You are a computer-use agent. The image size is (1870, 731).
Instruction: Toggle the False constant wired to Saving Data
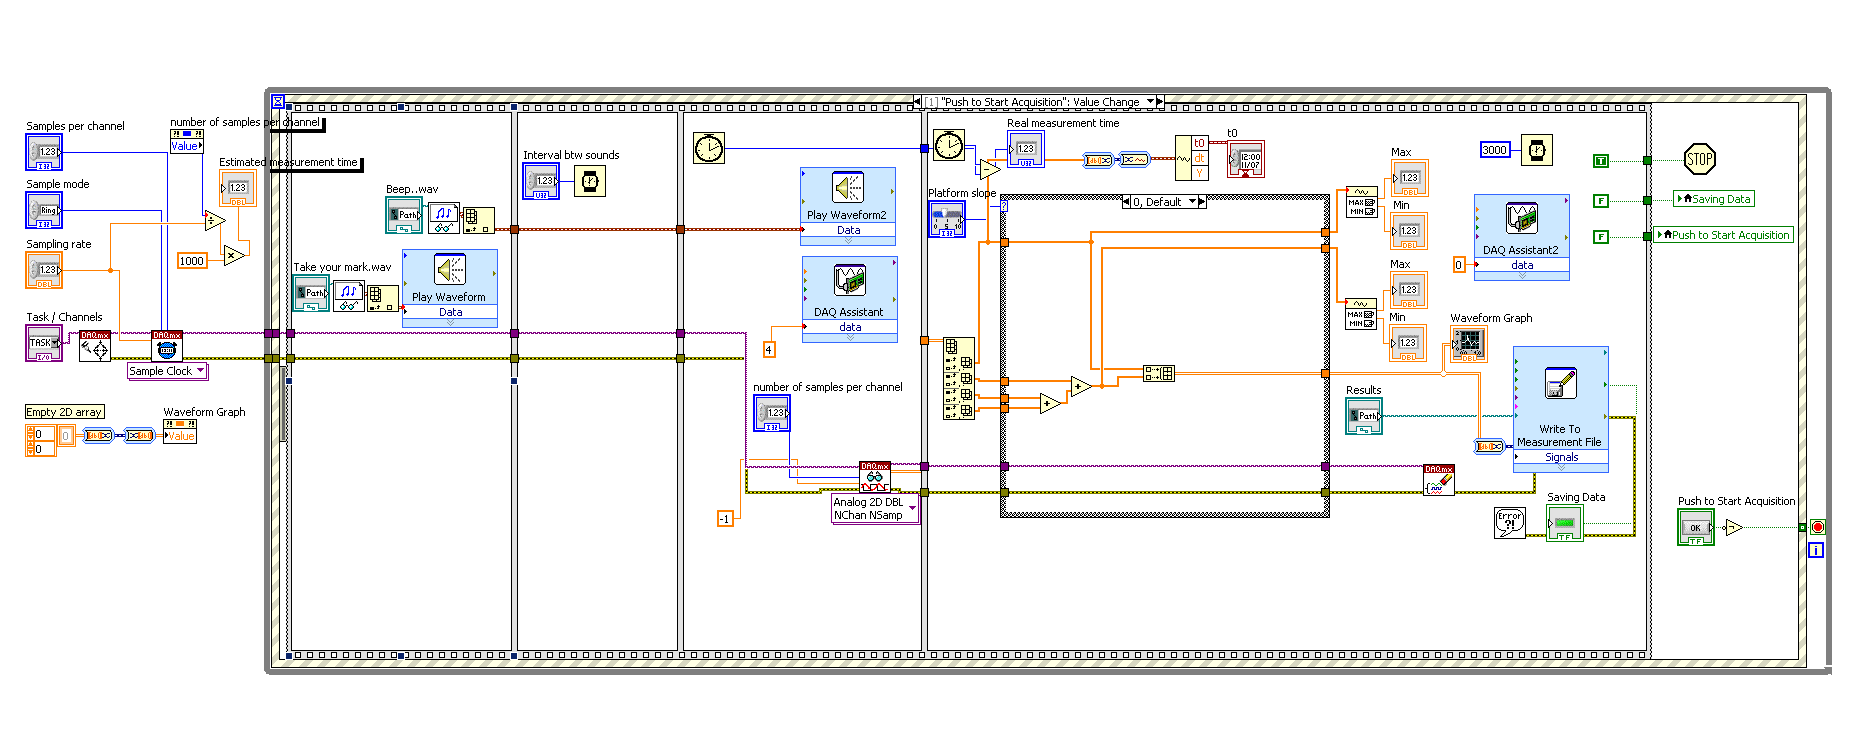point(1601,201)
